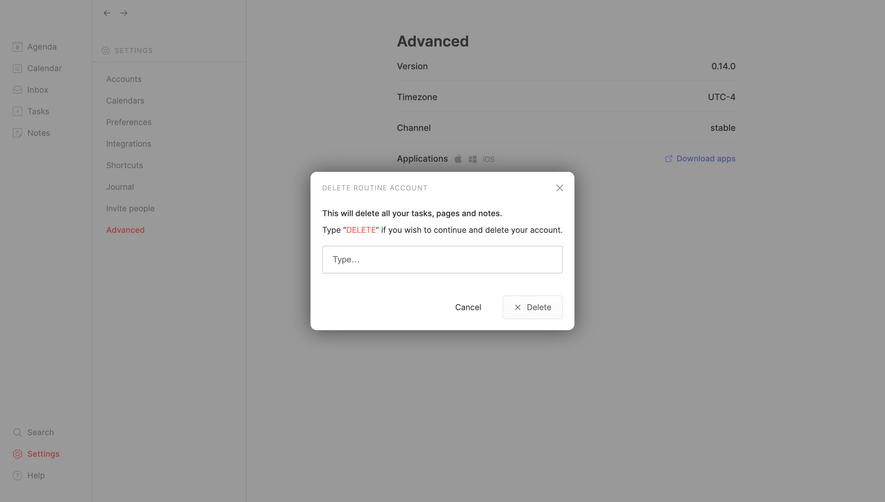Open Preferences settings section
The height and width of the screenshot is (502, 885).
129,122
